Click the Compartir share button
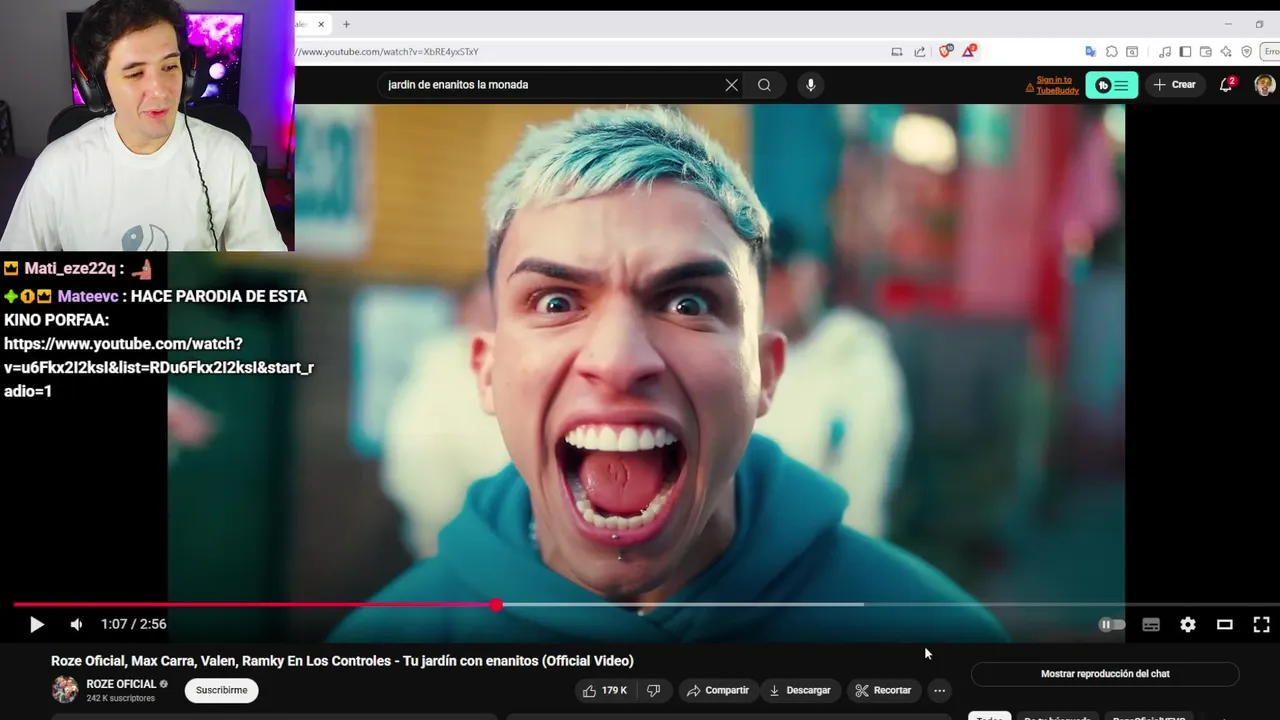The height and width of the screenshot is (720, 1280). [718, 690]
